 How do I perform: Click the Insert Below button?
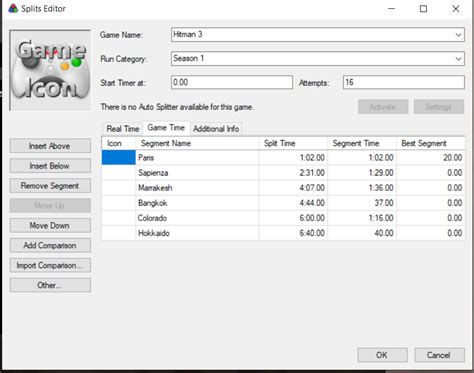click(50, 166)
